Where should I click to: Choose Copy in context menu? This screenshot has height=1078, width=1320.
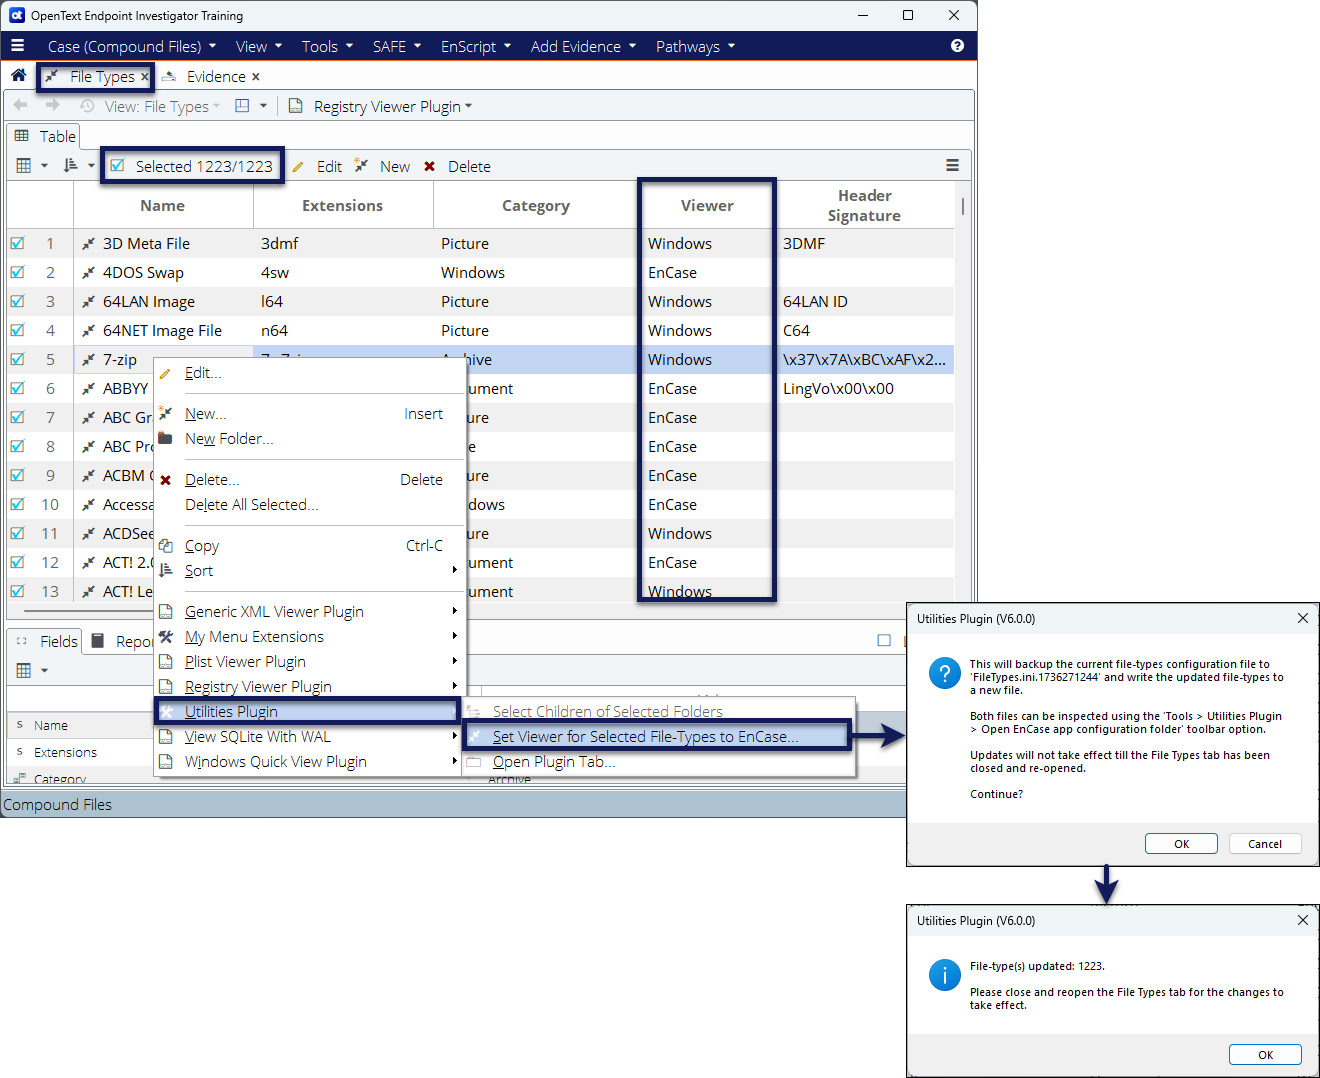202,546
